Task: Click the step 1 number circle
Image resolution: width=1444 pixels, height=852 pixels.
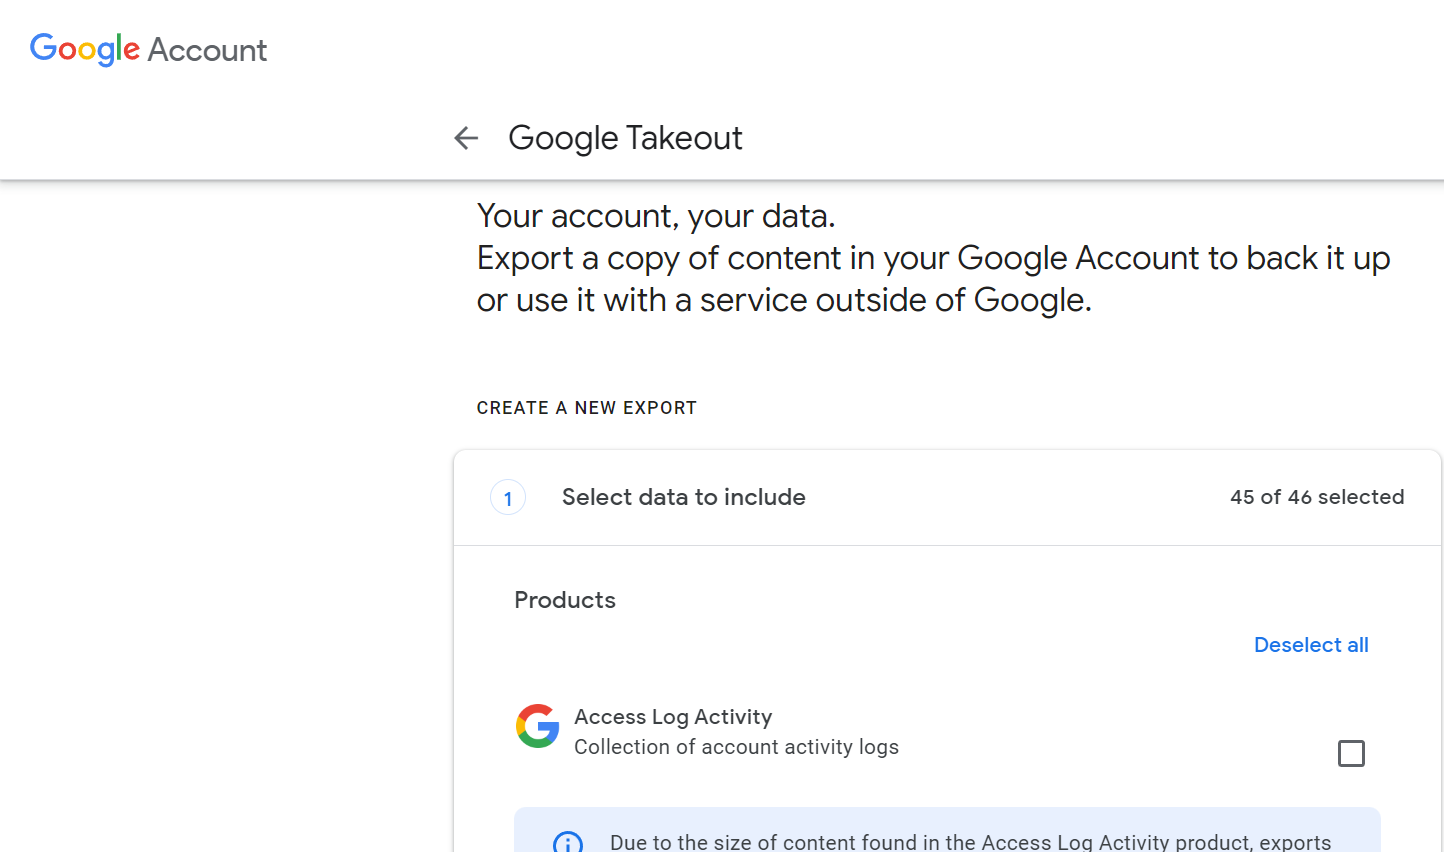Action: point(508,498)
